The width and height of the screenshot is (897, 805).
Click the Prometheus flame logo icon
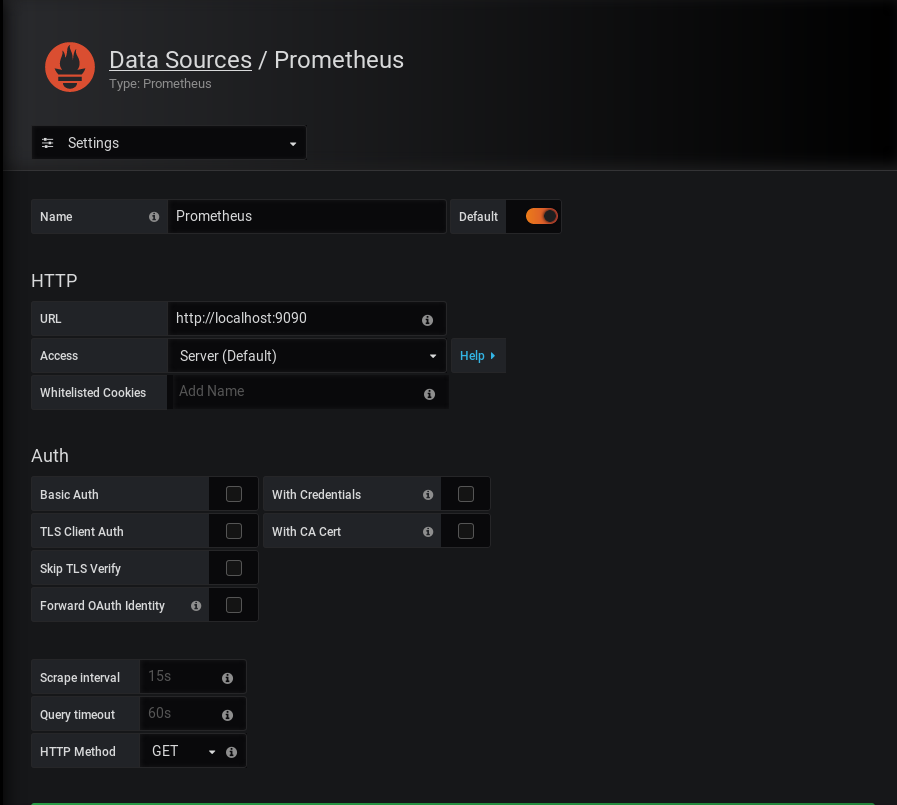[x=70, y=67]
